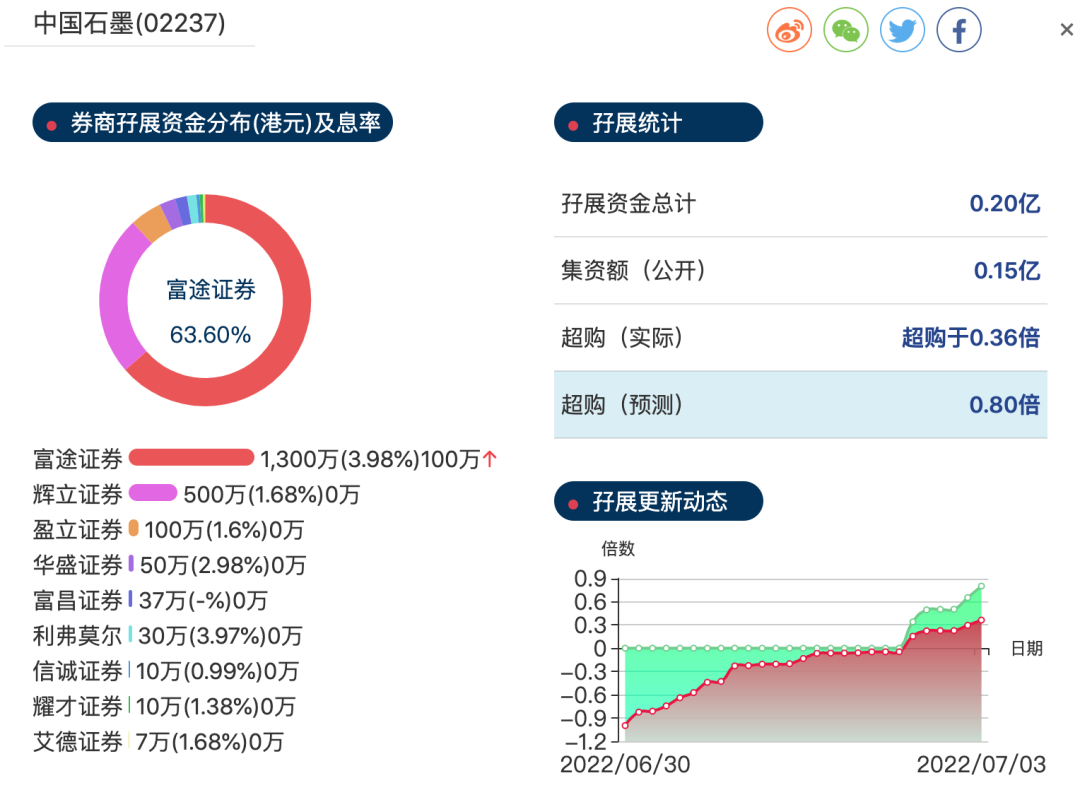Click the 37万(-%)0万 value
The image size is (1080, 790).
(203, 600)
